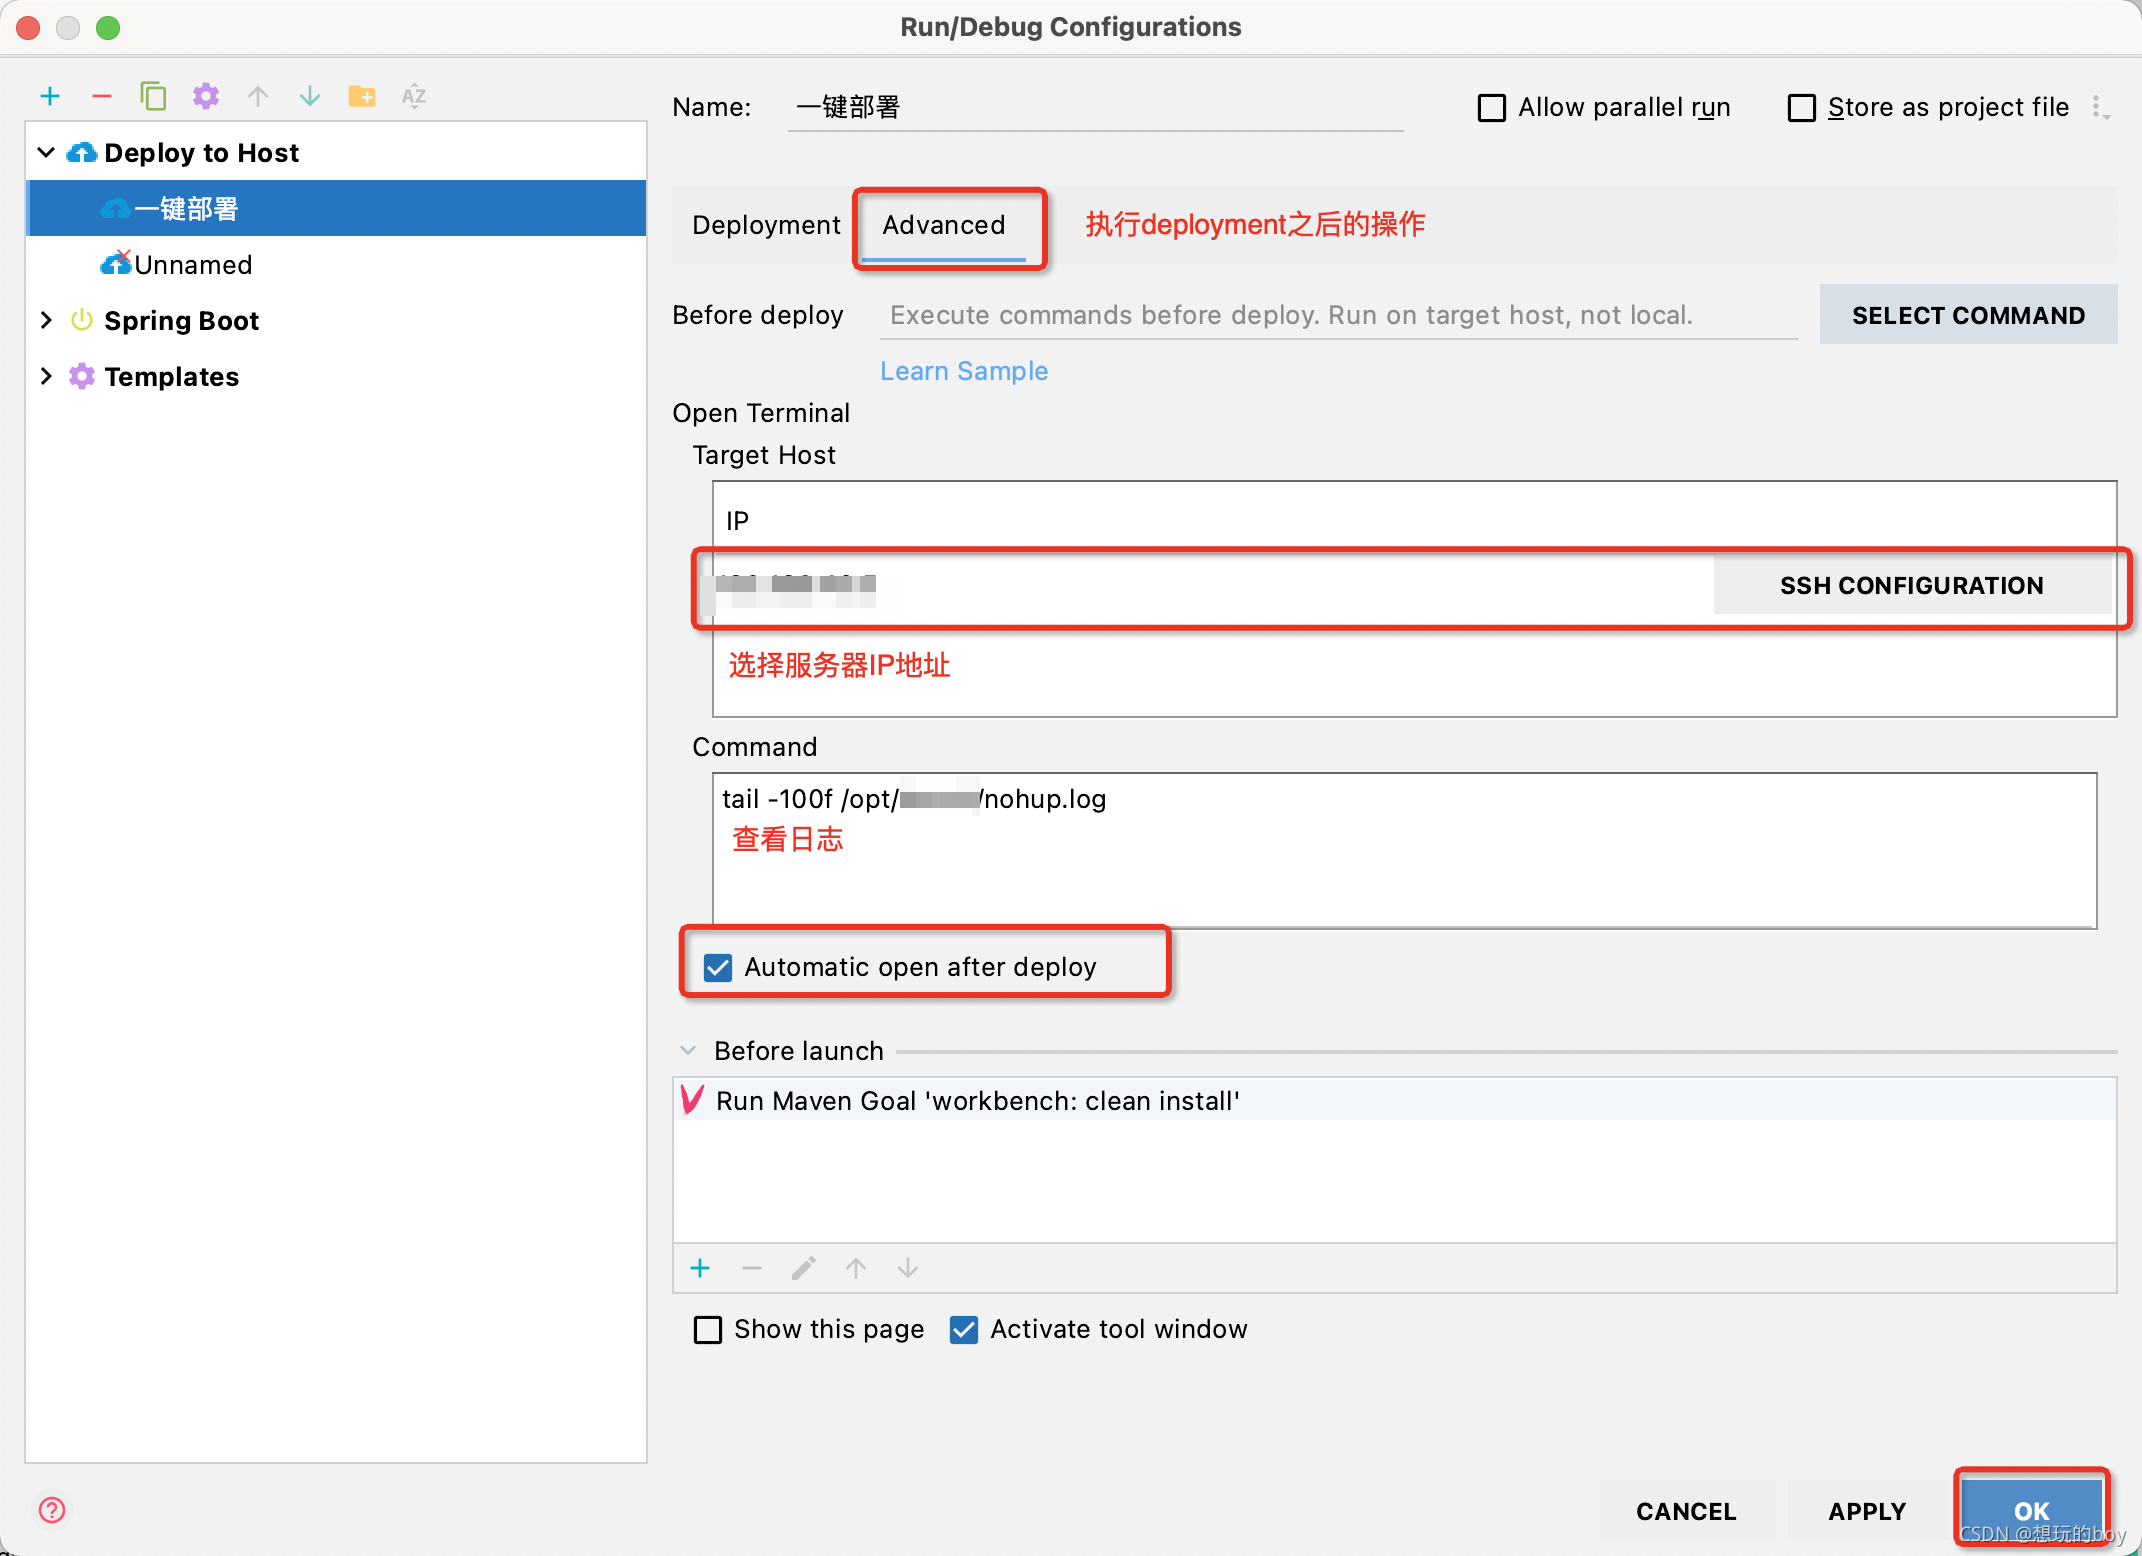Expand the Spring Boot tree node

point(46,320)
